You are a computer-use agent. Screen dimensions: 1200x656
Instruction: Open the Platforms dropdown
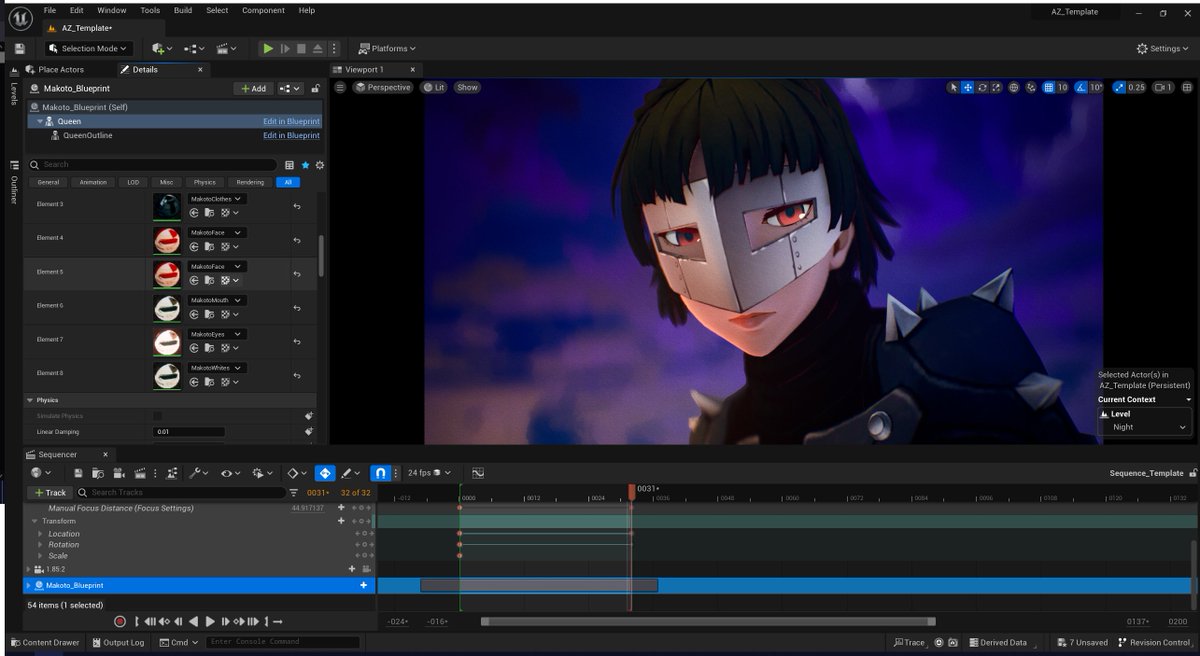point(387,48)
